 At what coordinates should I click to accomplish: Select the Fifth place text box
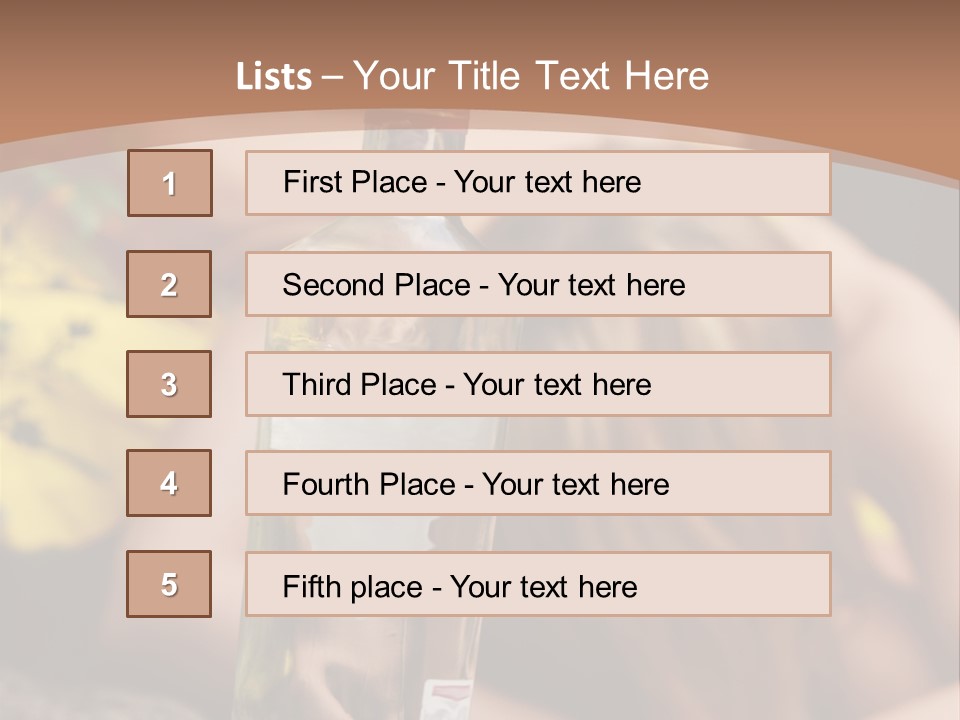[x=538, y=585]
